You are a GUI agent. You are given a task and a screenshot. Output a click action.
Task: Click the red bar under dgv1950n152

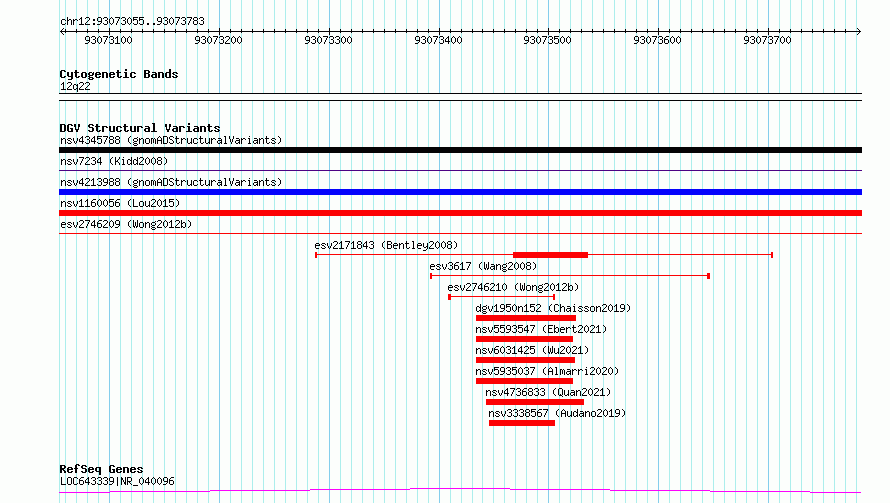[x=526, y=318]
